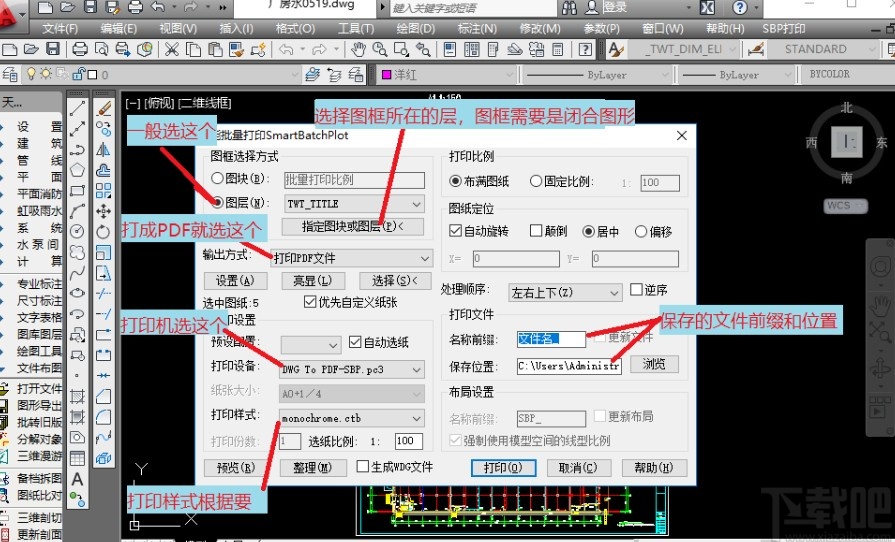Image resolution: width=895 pixels, height=542 pixels.
Task: Select the Circle draw tool
Action: pos(78,232)
